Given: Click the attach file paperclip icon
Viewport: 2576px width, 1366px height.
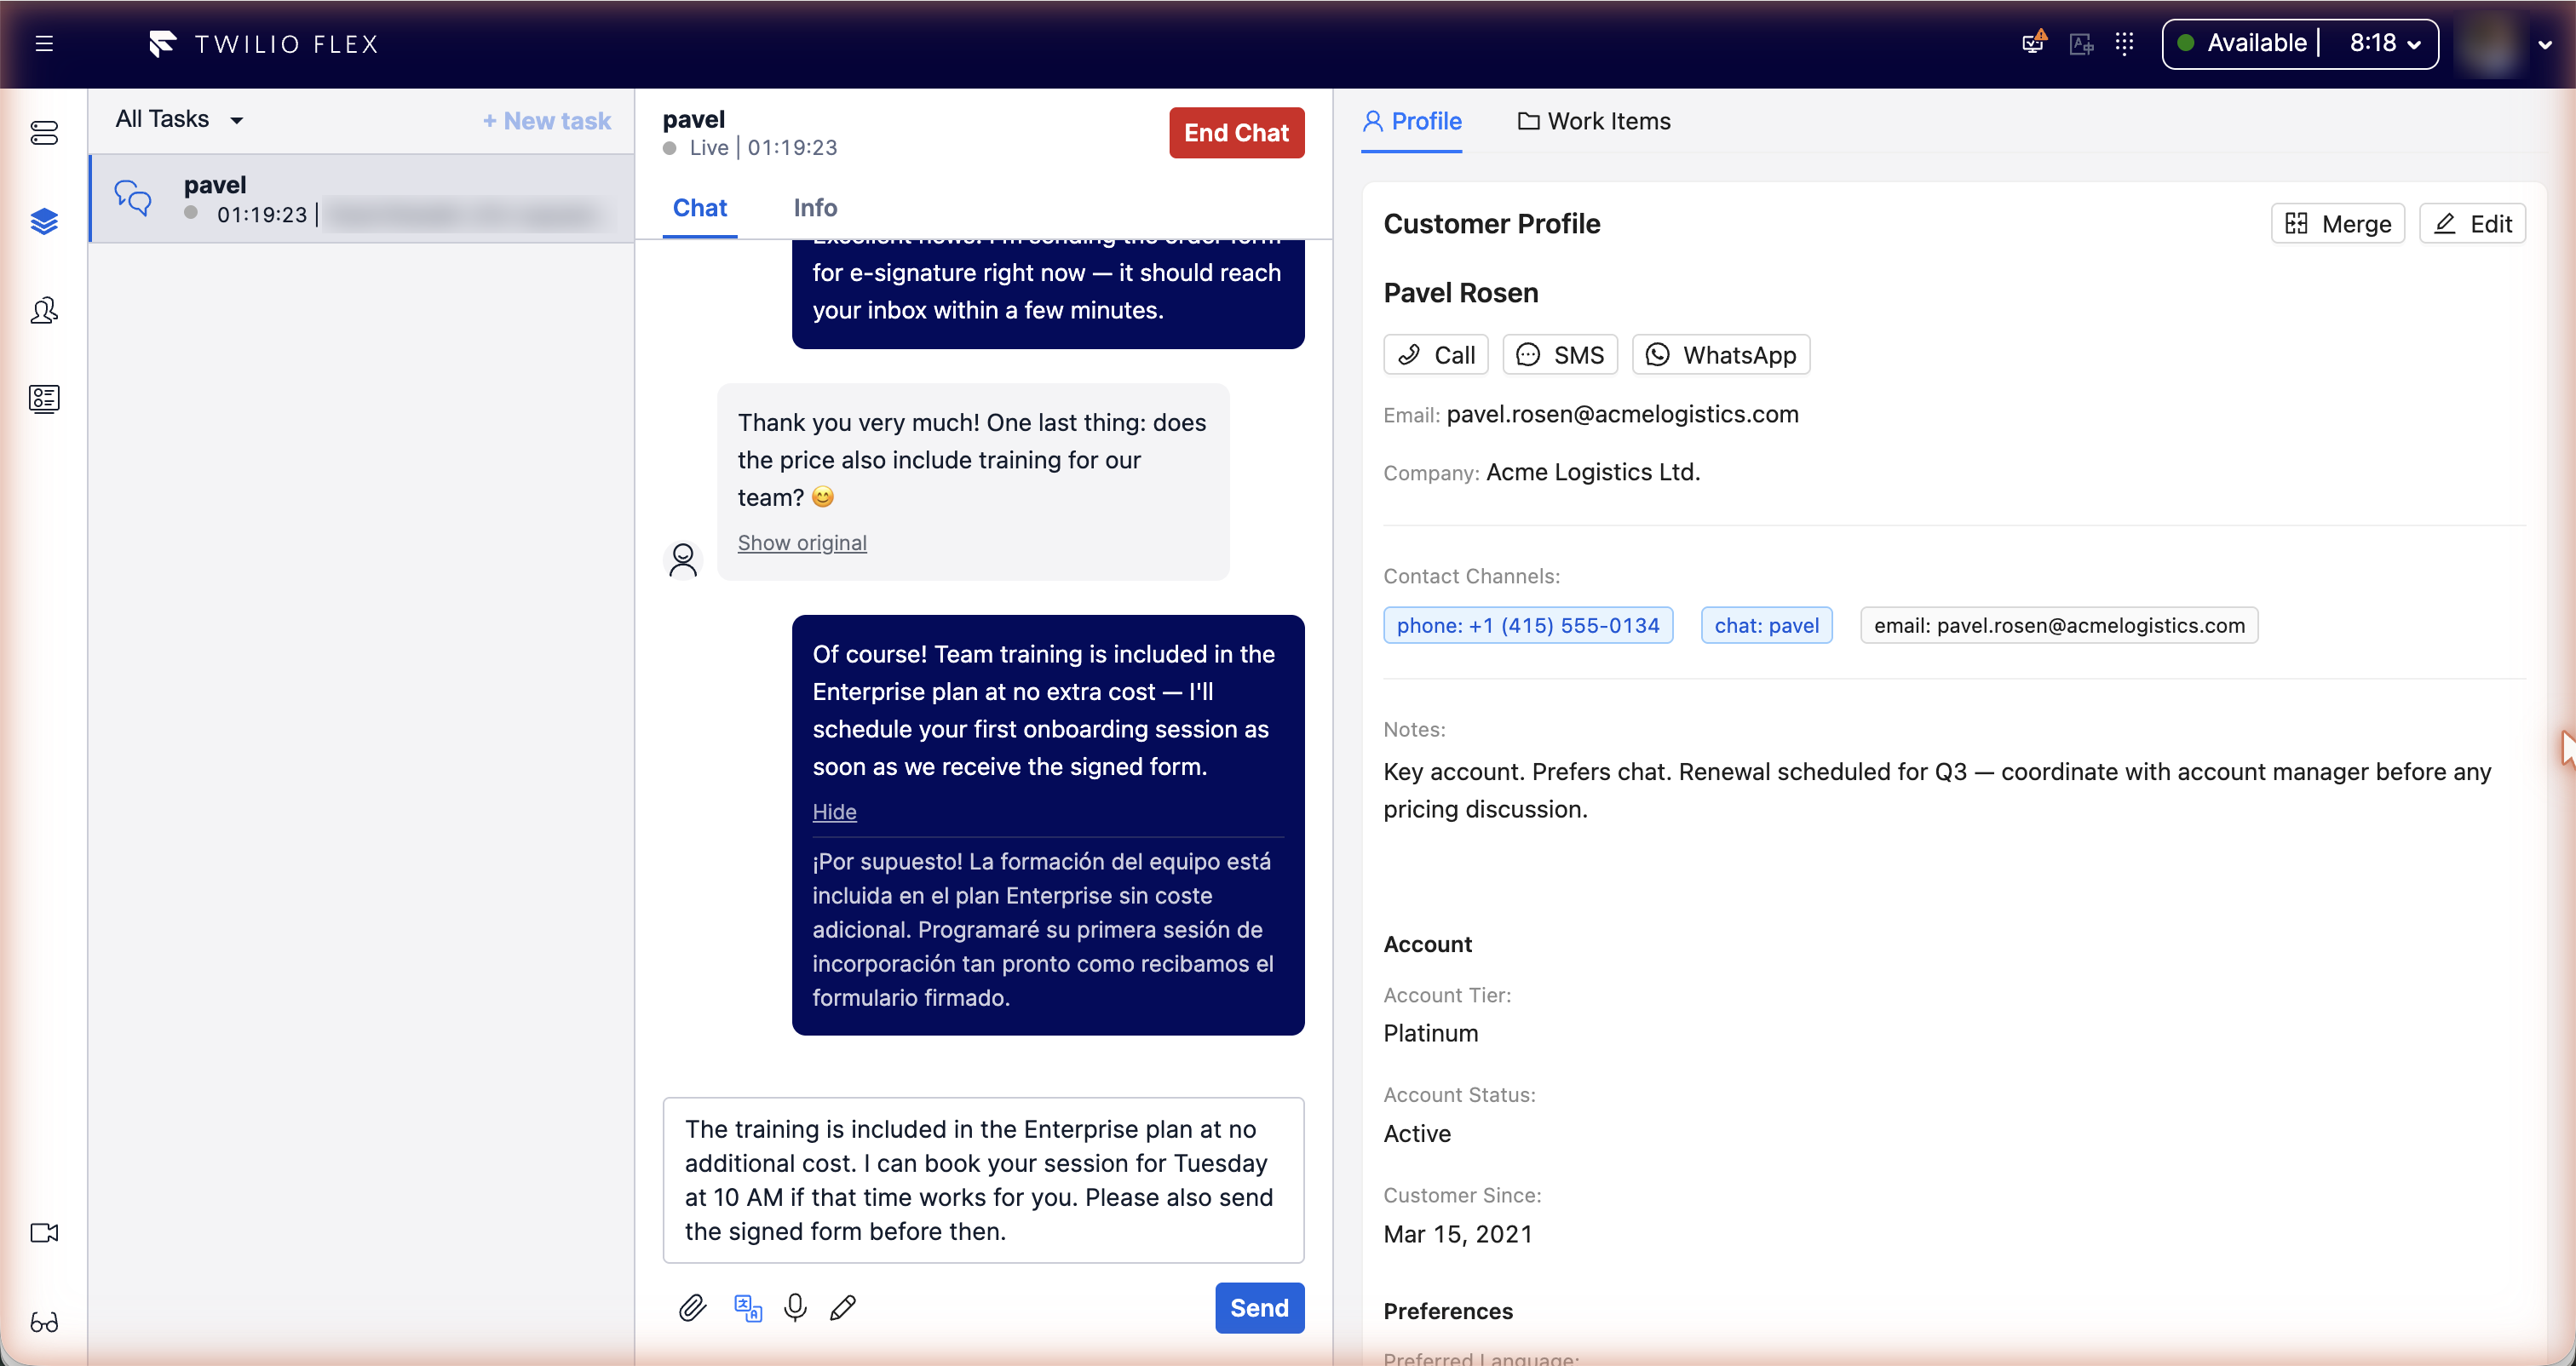Looking at the screenshot, I should tap(692, 1307).
